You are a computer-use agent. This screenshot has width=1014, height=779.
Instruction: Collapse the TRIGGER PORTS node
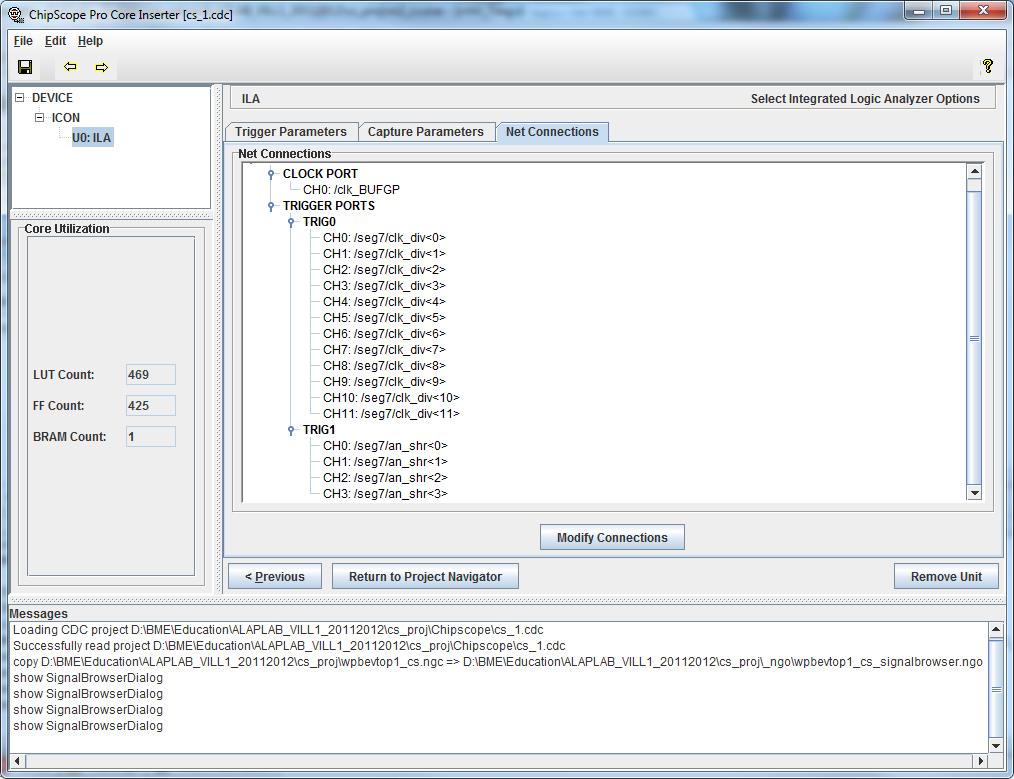coord(271,206)
